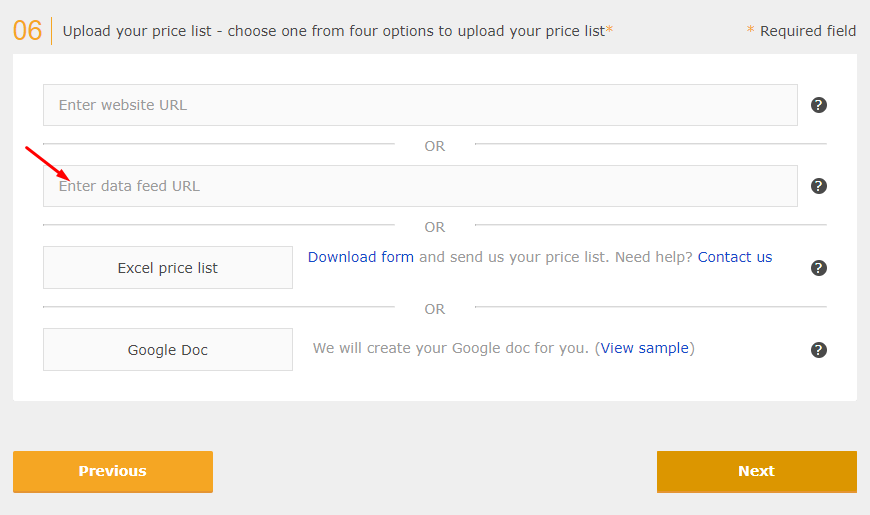This screenshot has width=870, height=515.
Task: Open help icon for Excel price list option
Action: click(x=818, y=268)
